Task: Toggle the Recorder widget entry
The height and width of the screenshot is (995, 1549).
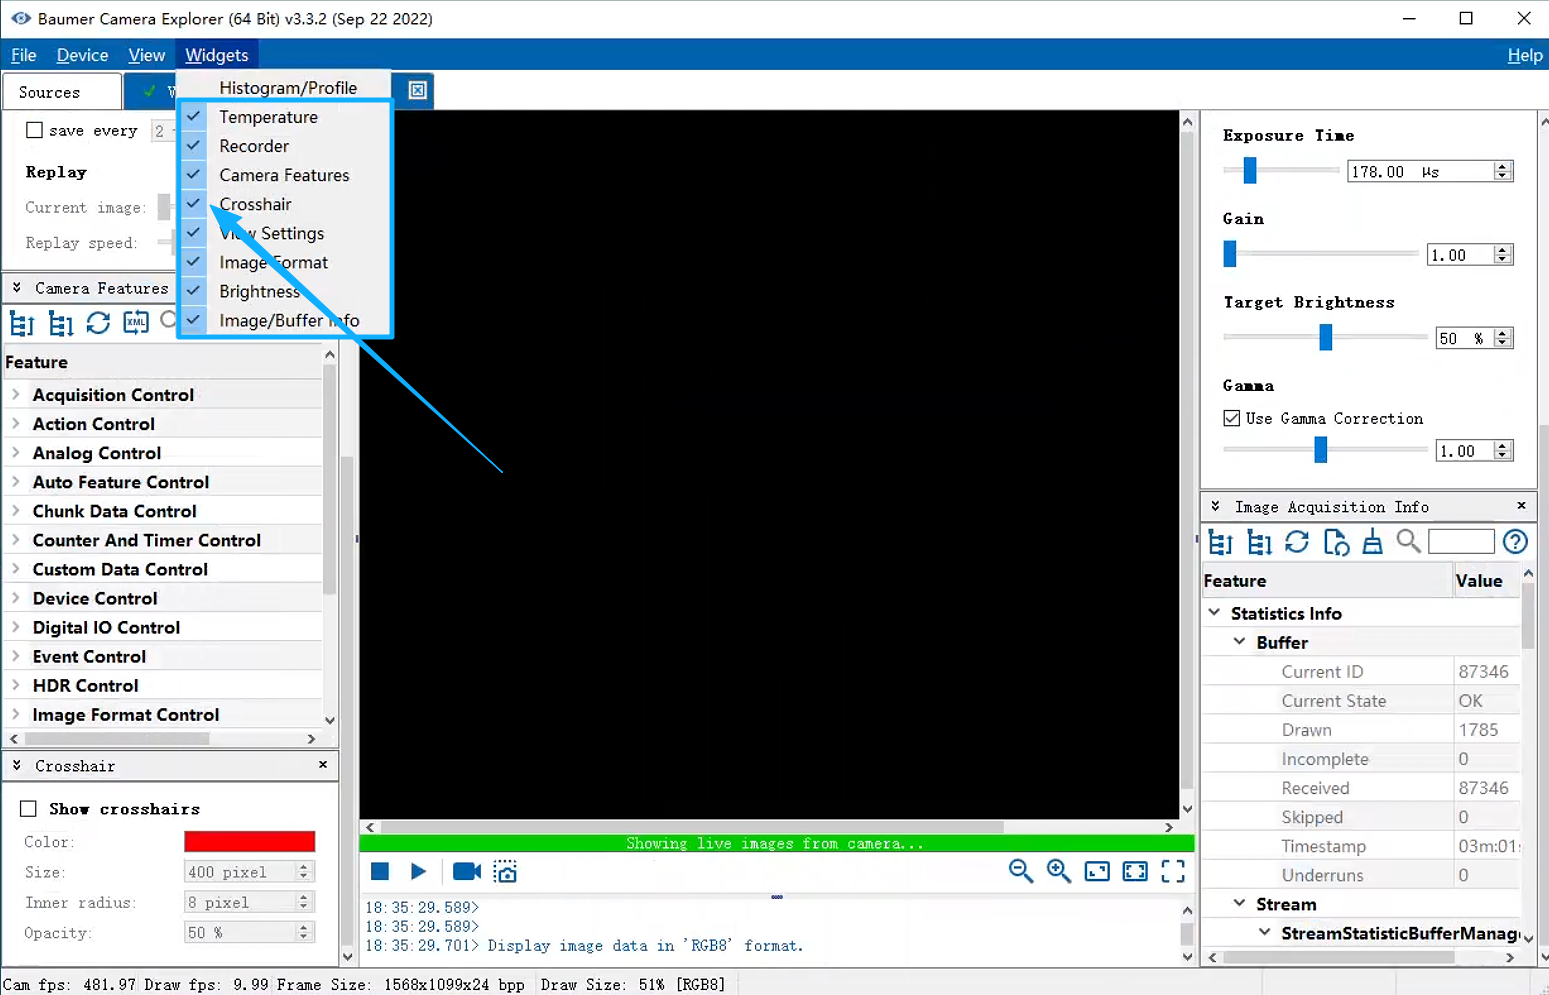Action: click(285, 146)
